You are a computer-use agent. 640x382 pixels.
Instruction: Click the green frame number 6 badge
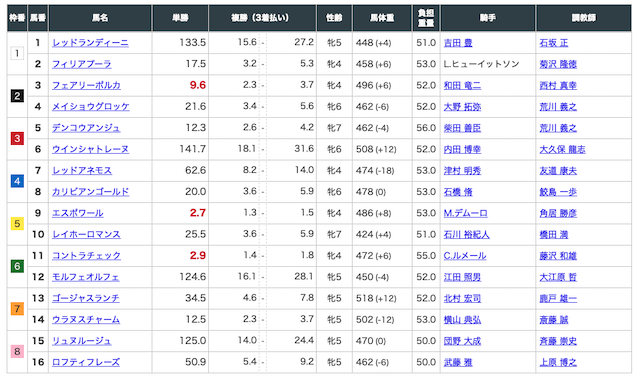pos(17,266)
